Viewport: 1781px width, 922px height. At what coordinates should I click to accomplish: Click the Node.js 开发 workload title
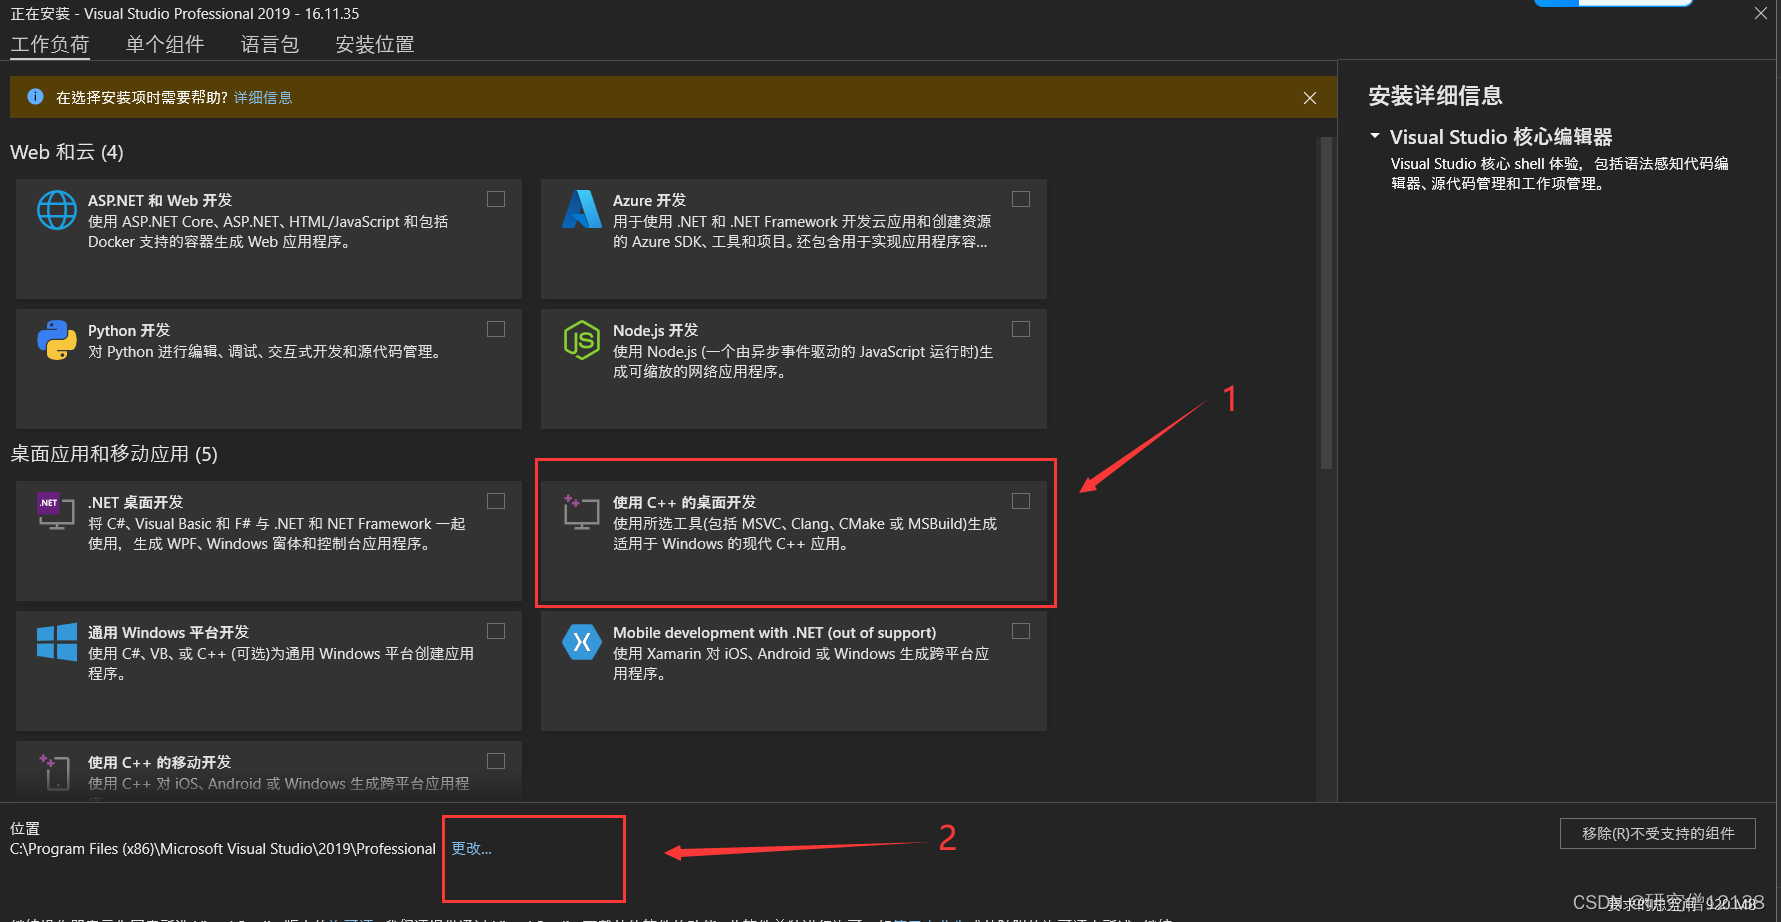coord(655,330)
